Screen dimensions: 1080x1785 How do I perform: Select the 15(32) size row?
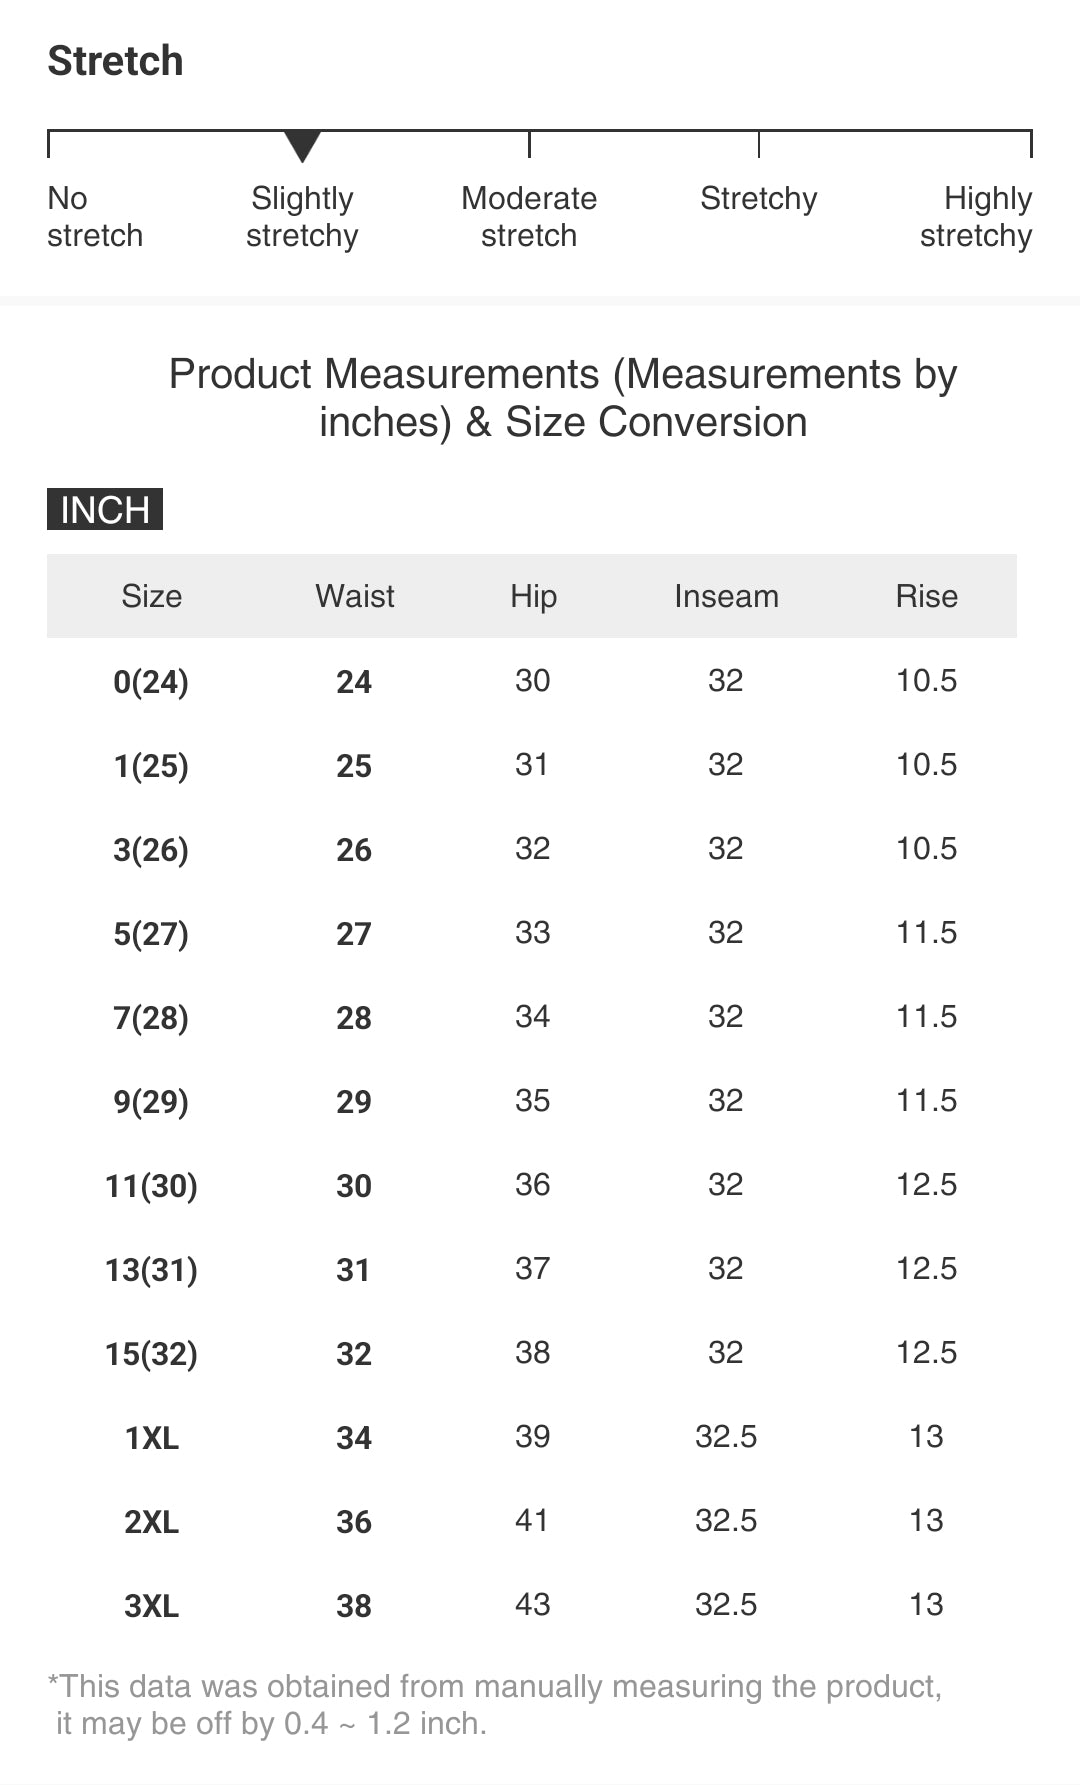[x=151, y=1354]
